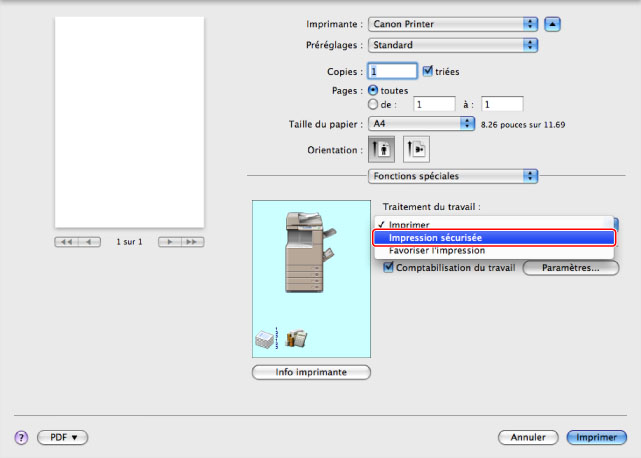
Task: Open the PDF menu button
Action: click(62, 438)
